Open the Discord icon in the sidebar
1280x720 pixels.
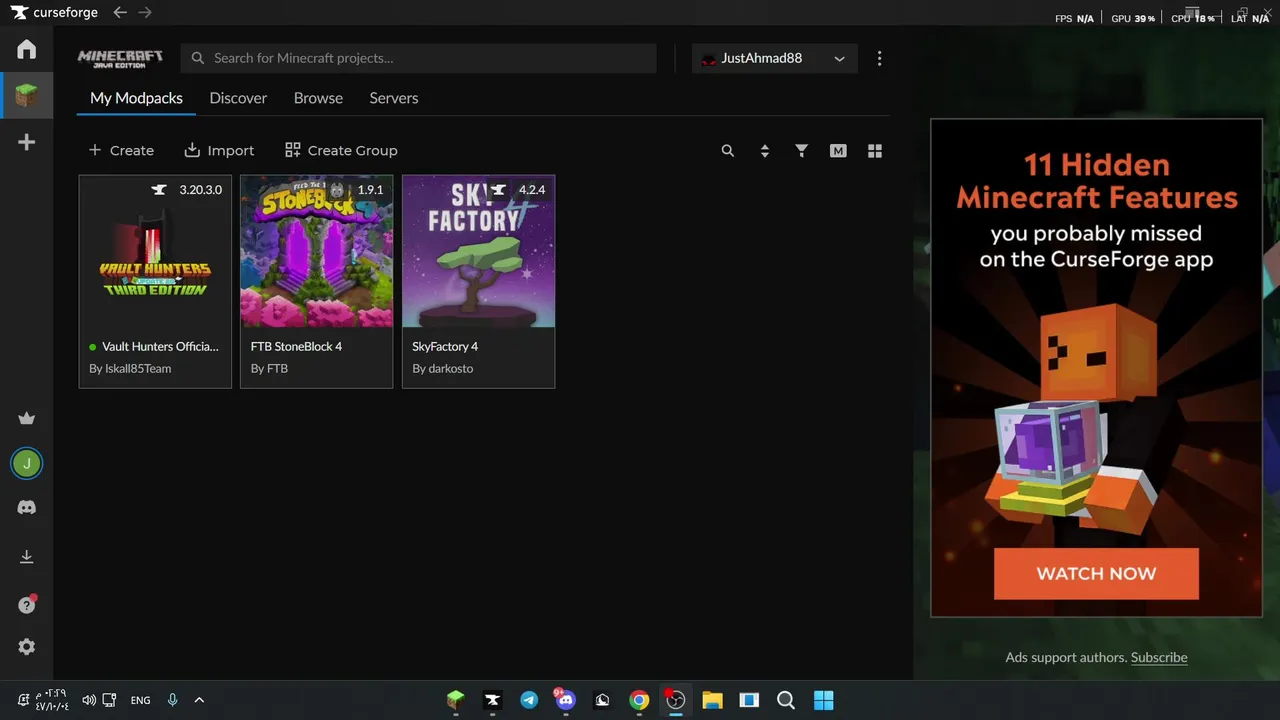(x=27, y=508)
